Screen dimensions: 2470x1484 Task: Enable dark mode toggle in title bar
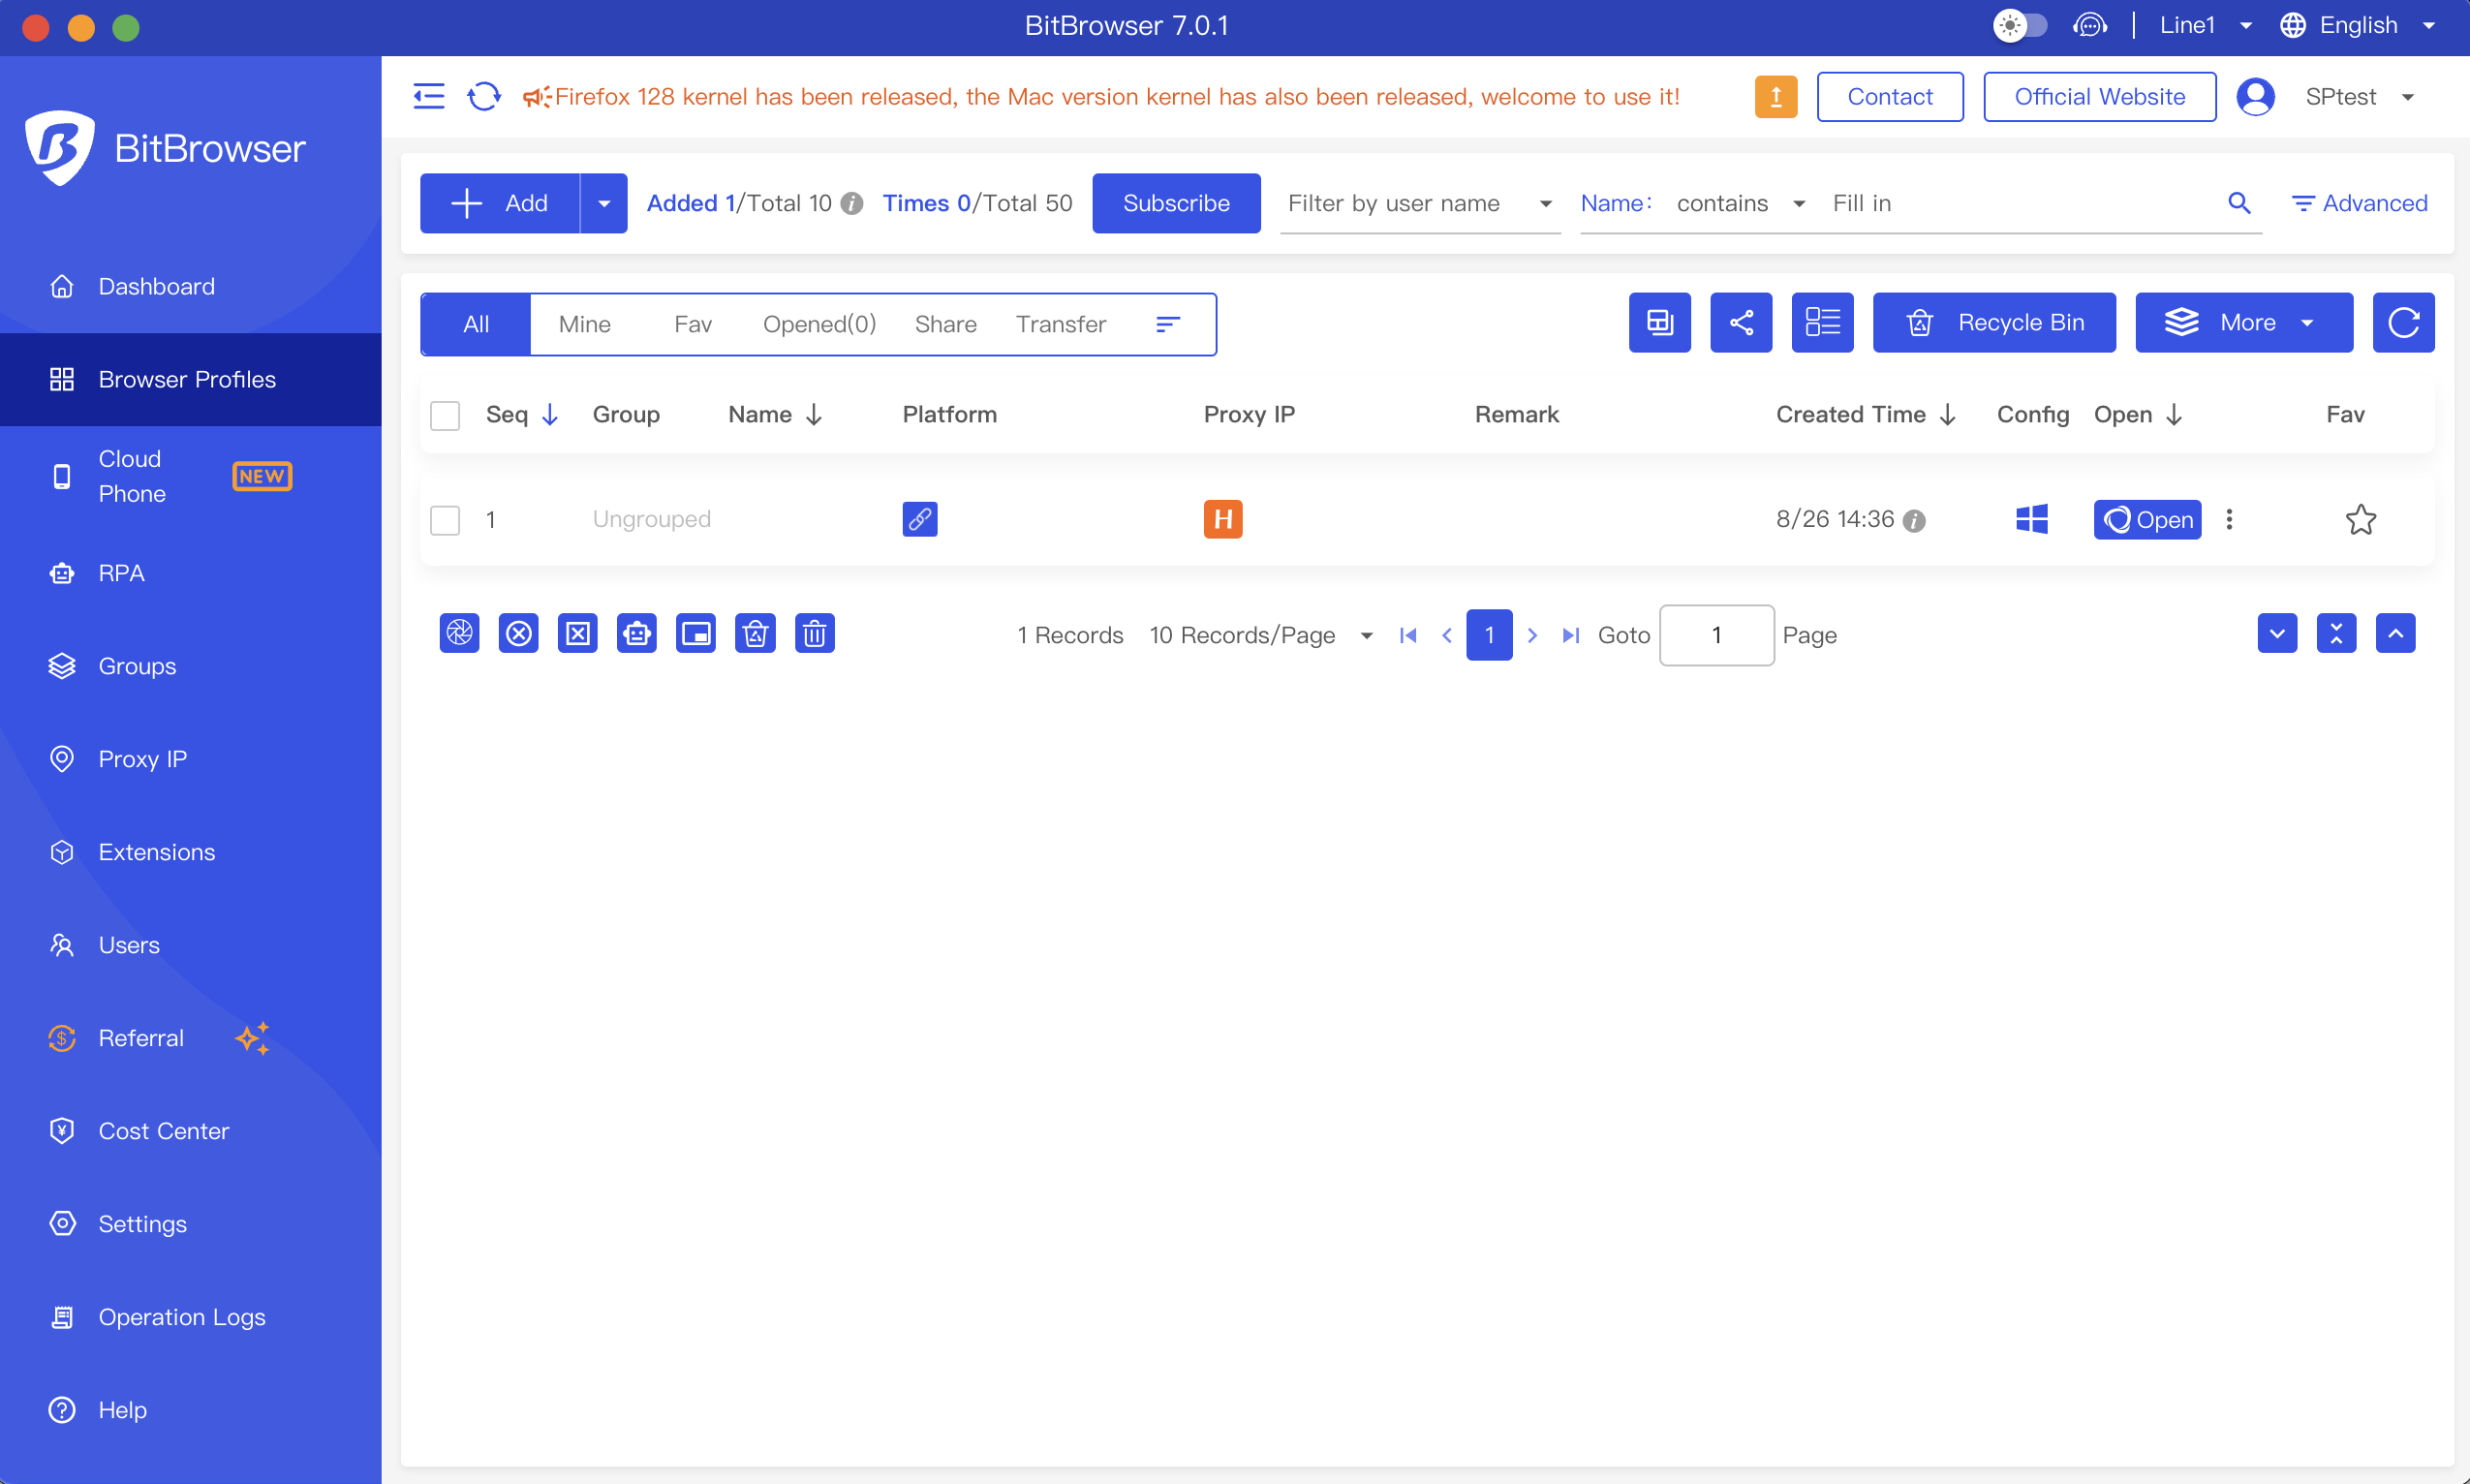pyautogui.click(x=2025, y=26)
